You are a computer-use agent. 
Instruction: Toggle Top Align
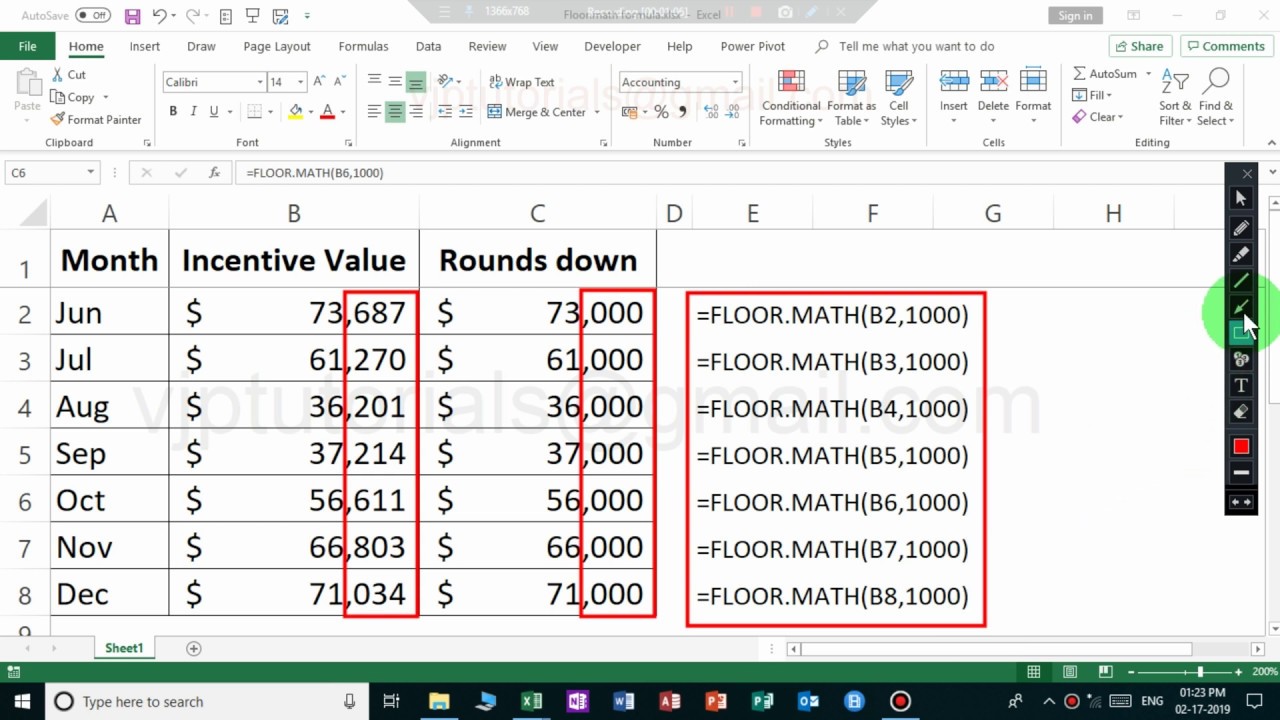coord(374,82)
